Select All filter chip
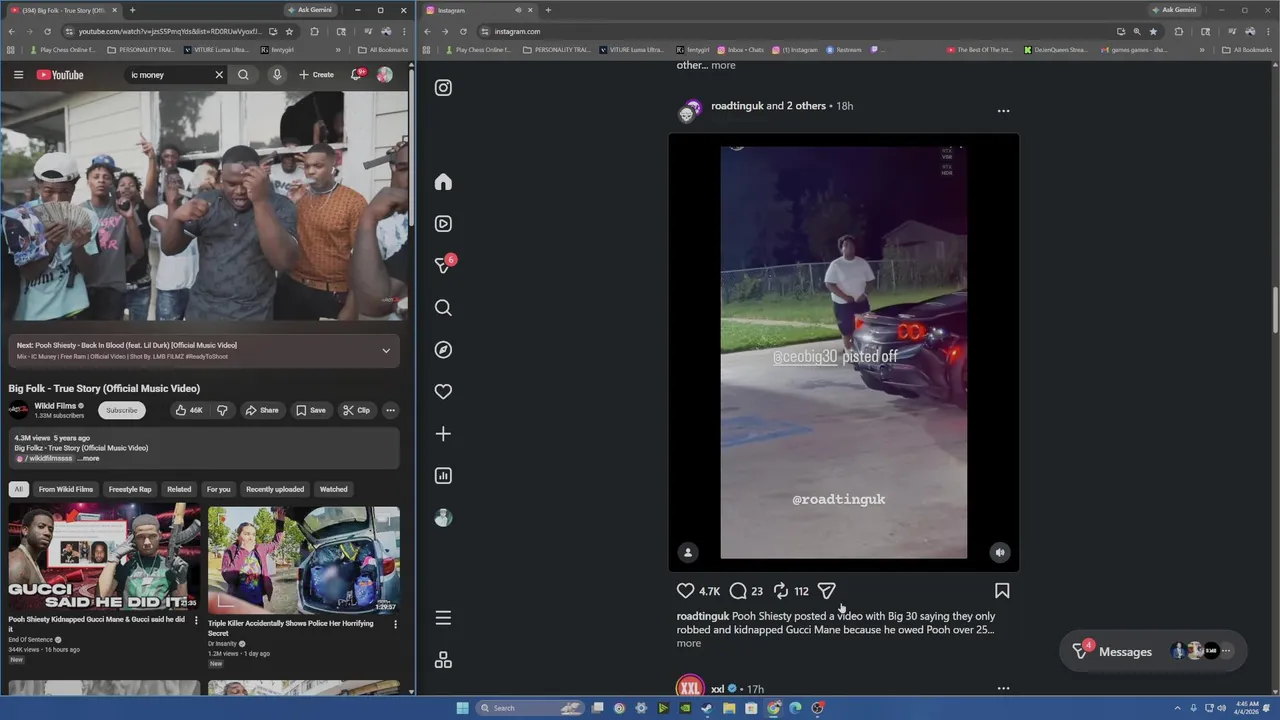Screen dimensions: 1280x720 coord(18,489)
